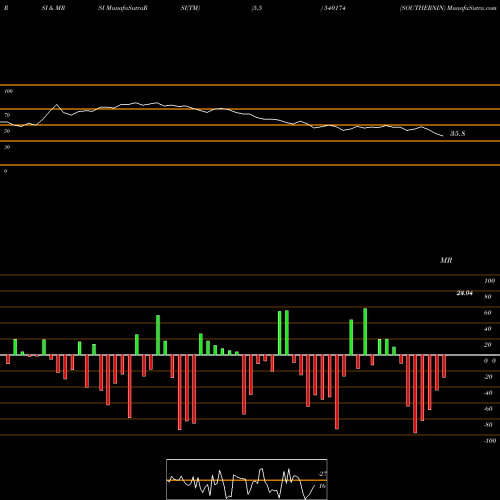This screenshot has width=500, height=500.
Task: Click the MR axis label 80
Action: coord(487,297)
